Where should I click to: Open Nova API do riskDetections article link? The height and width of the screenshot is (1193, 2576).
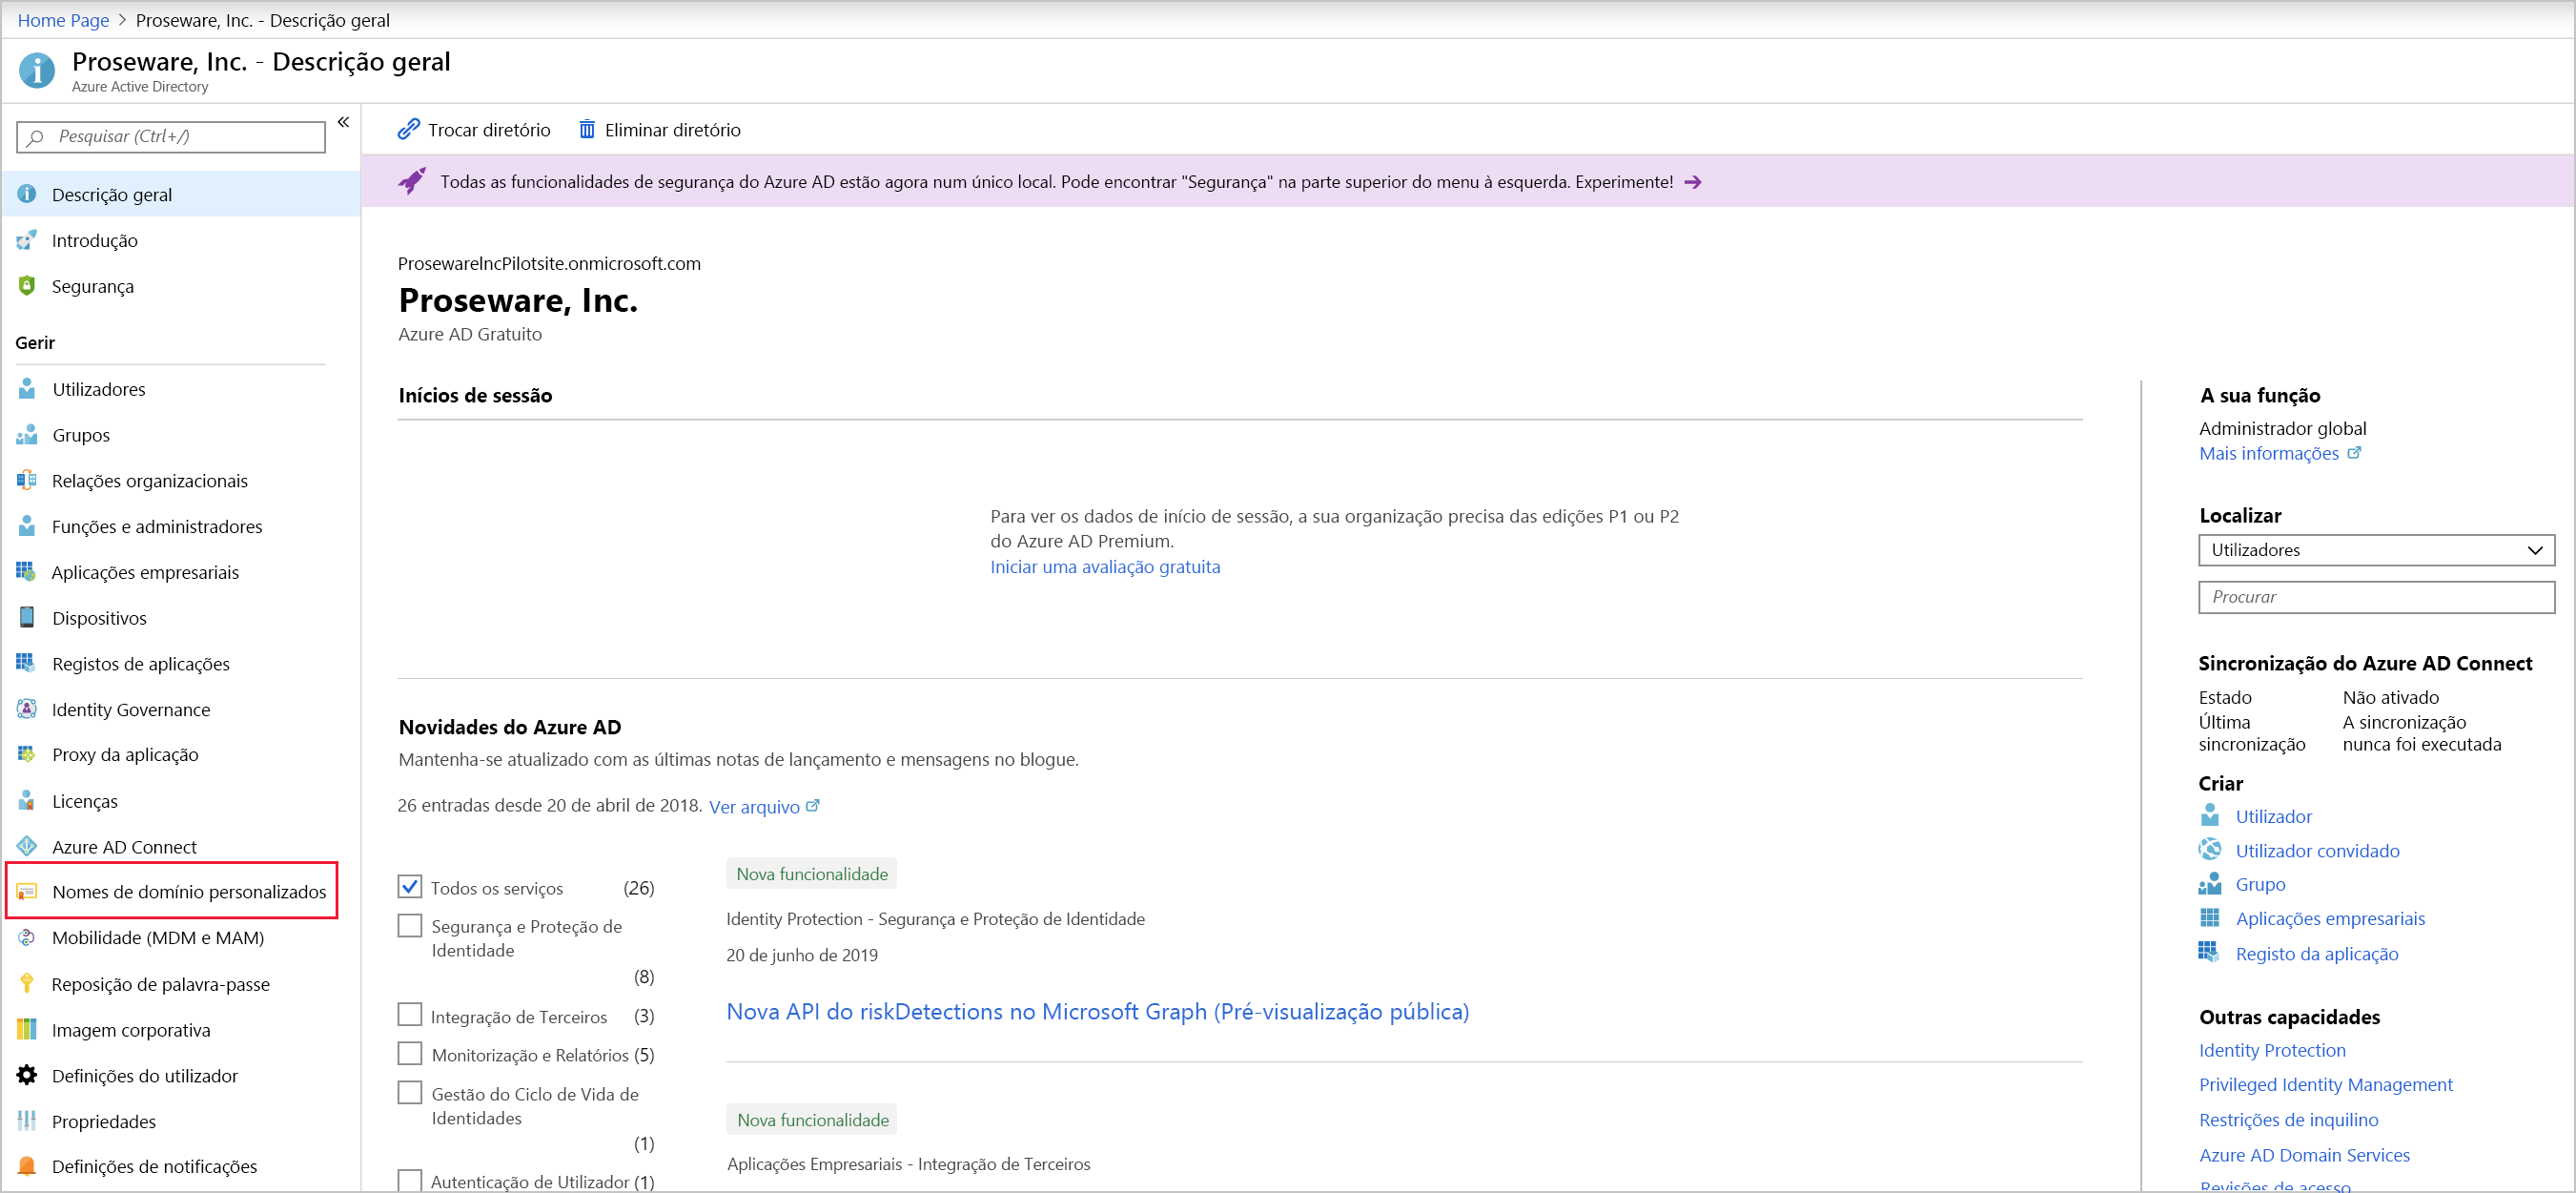click(x=1097, y=1011)
